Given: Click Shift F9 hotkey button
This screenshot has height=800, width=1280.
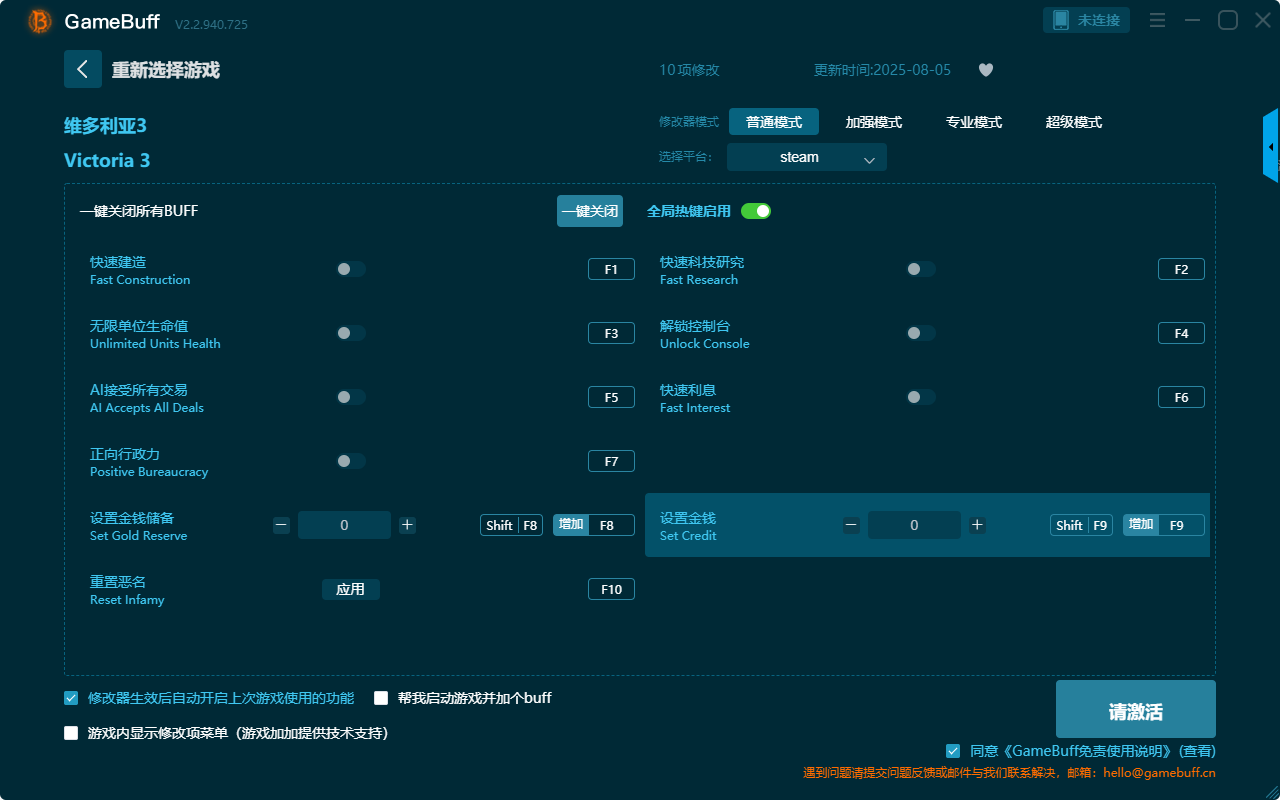Looking at the screenshot, I should [1081, 525].
